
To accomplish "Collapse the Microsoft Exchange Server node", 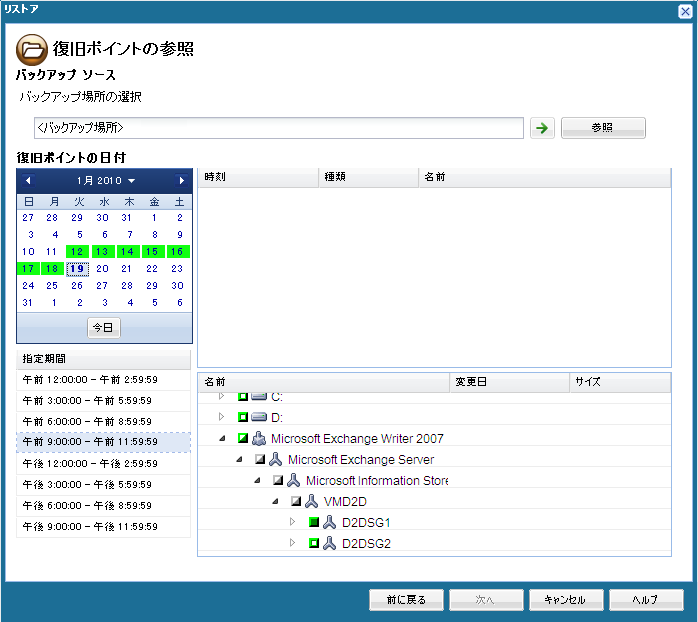I will click(239, 459).
